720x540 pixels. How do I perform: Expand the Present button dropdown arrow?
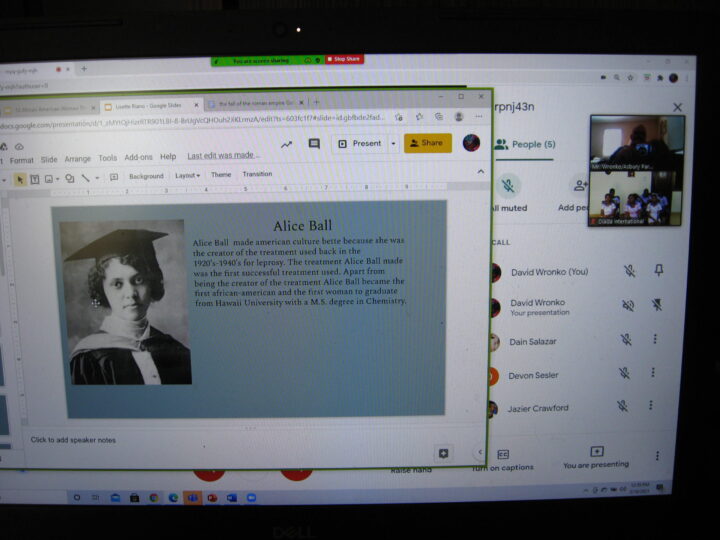[393, 144]
